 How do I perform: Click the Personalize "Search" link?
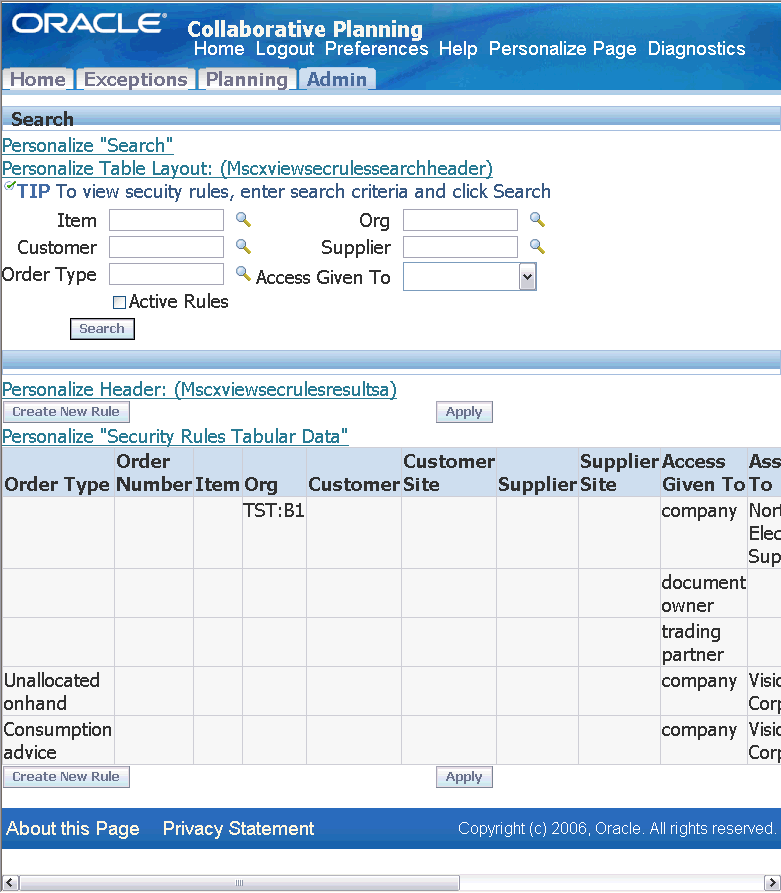tap(88, 146)
